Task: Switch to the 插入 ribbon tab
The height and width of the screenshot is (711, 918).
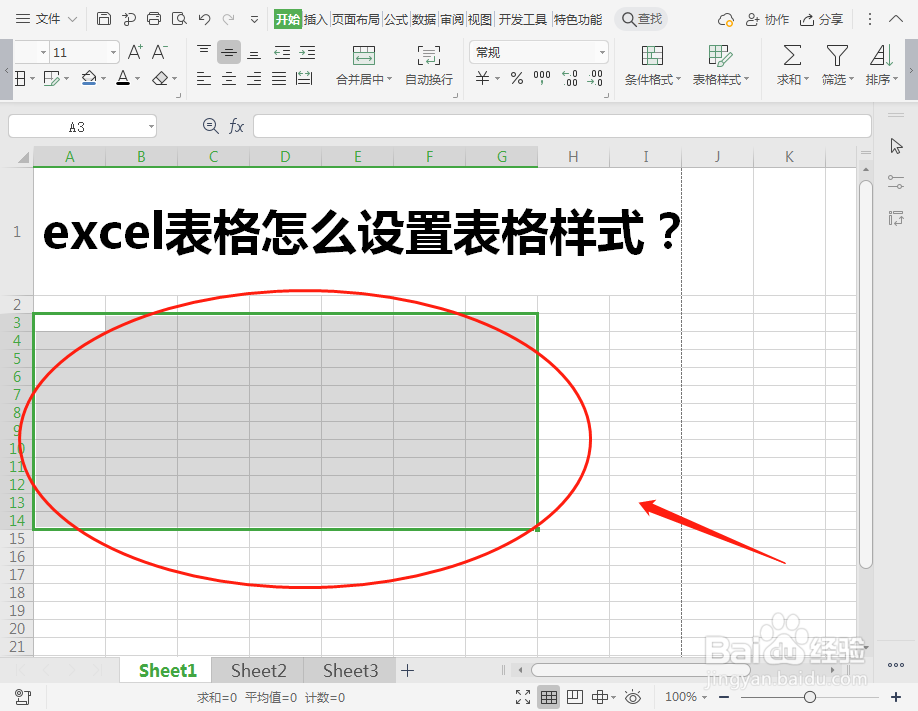Action: tap(317, 18)
